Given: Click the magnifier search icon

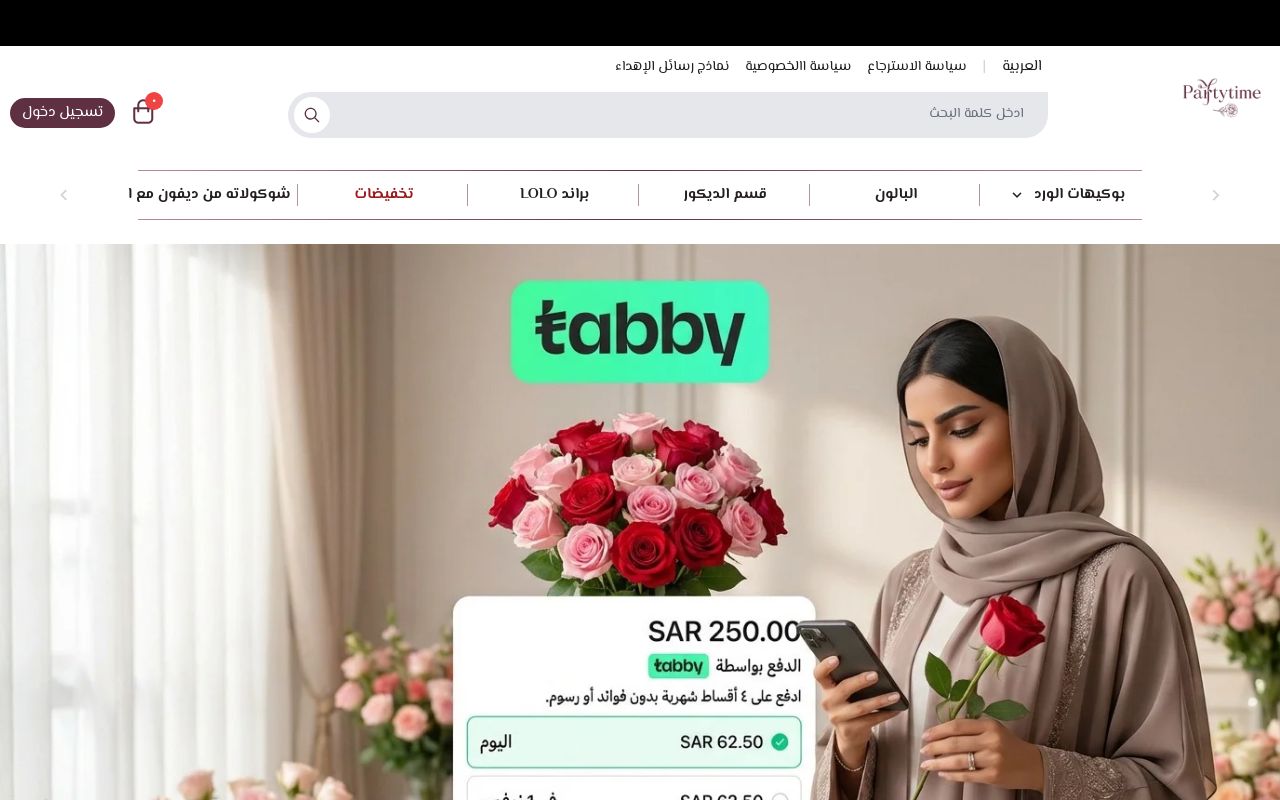Looking at the screenshot, I should (312, 115).
